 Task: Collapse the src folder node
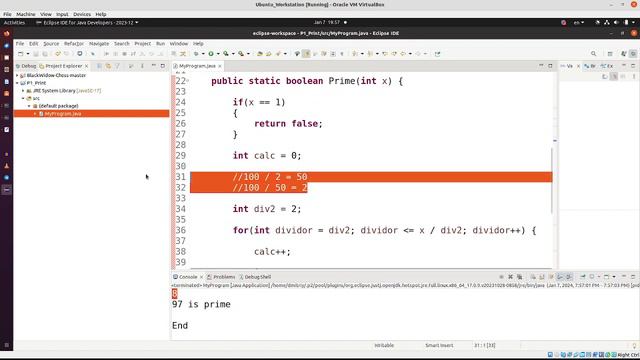(23, 98)
